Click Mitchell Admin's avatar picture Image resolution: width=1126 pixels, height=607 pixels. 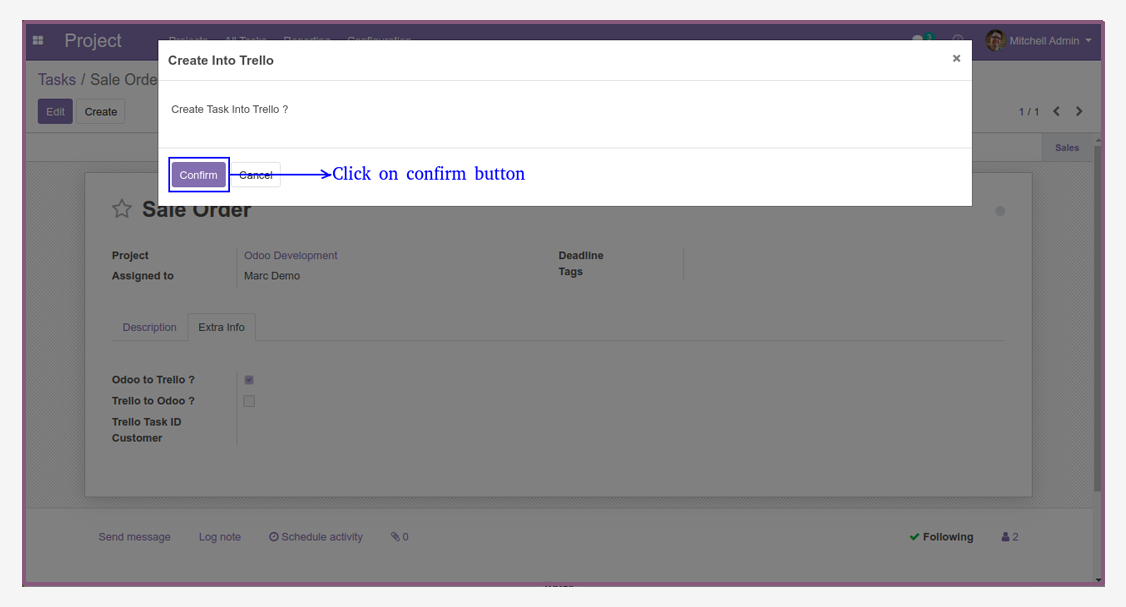[995, 40]
